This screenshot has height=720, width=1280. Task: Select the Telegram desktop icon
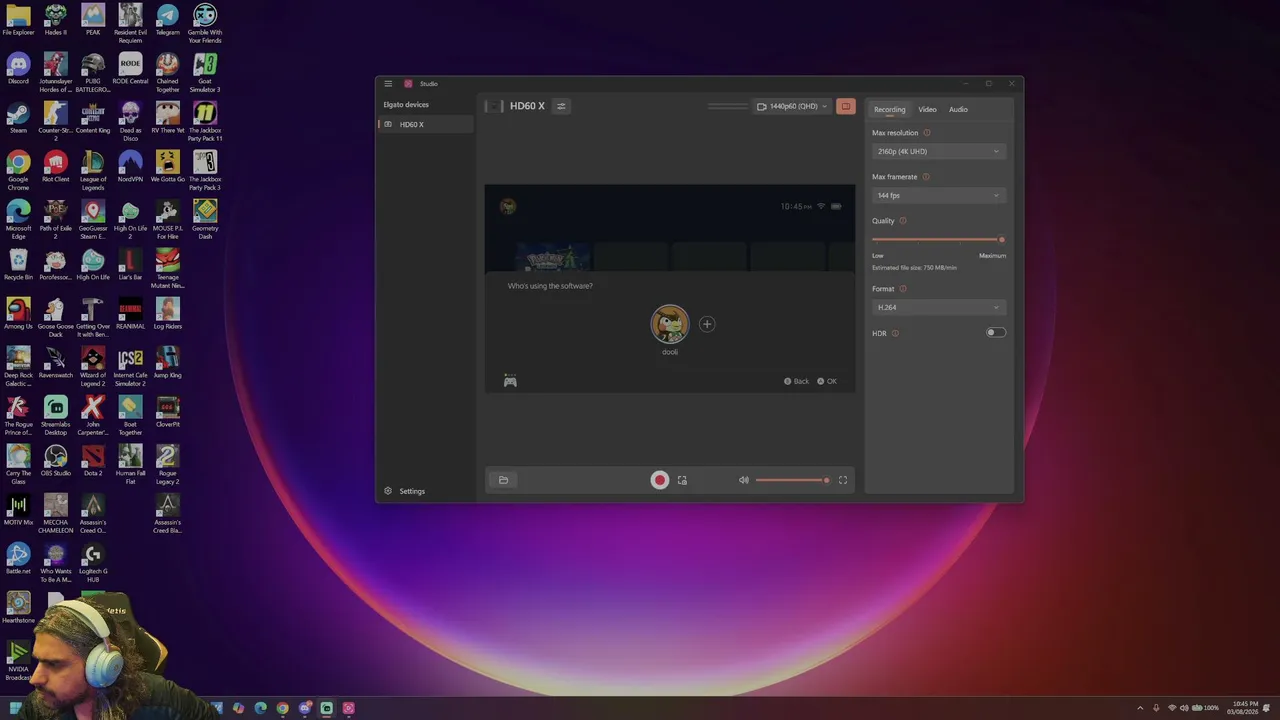(168, 20)
